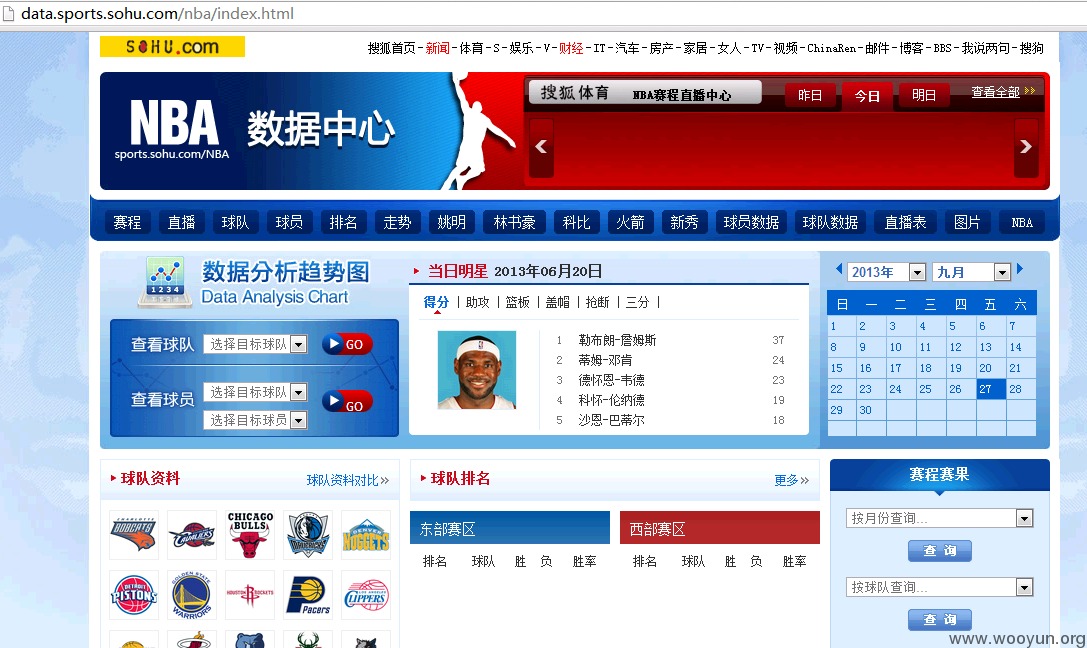Open the 2013年 year dropdown
This screenshot has height=648, width=1087.
[x=887, y=272]
